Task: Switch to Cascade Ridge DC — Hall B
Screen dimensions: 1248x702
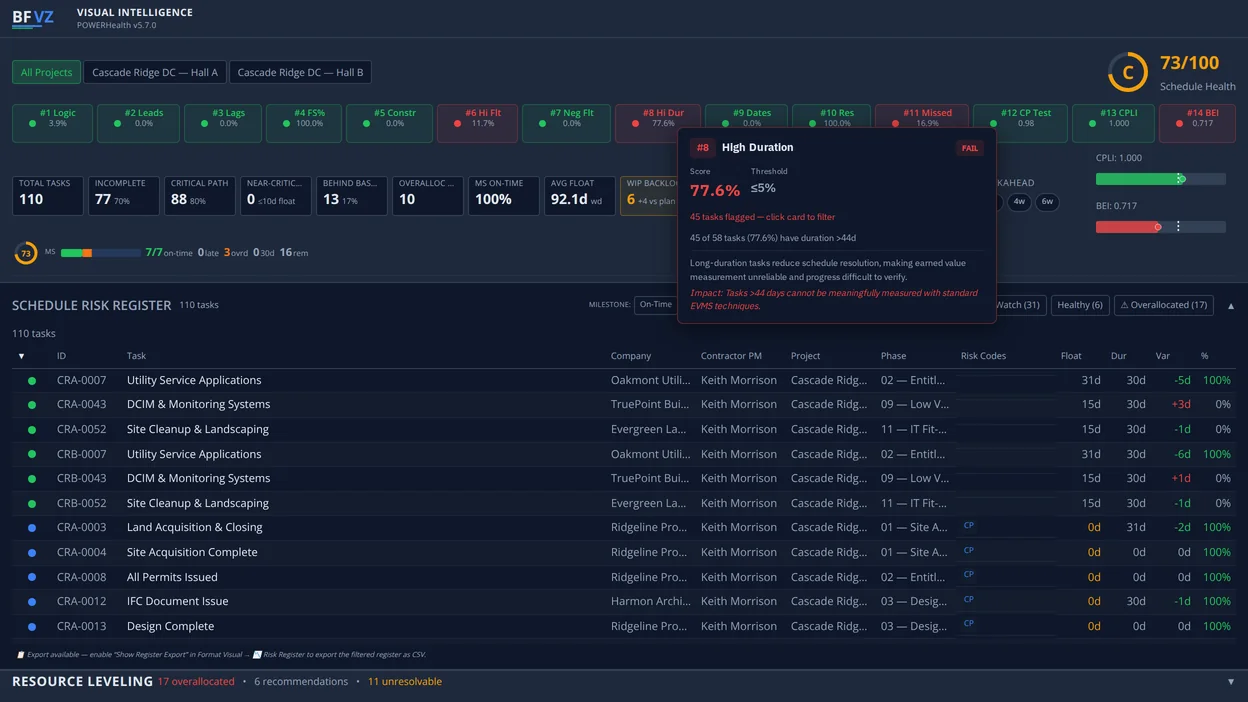Action: tap(300, 72)
